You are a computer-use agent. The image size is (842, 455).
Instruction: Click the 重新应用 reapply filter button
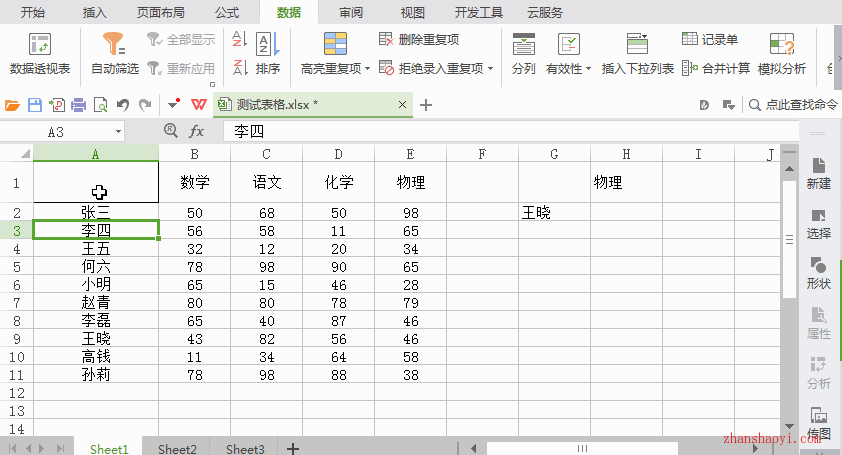(x=181, y=68)
